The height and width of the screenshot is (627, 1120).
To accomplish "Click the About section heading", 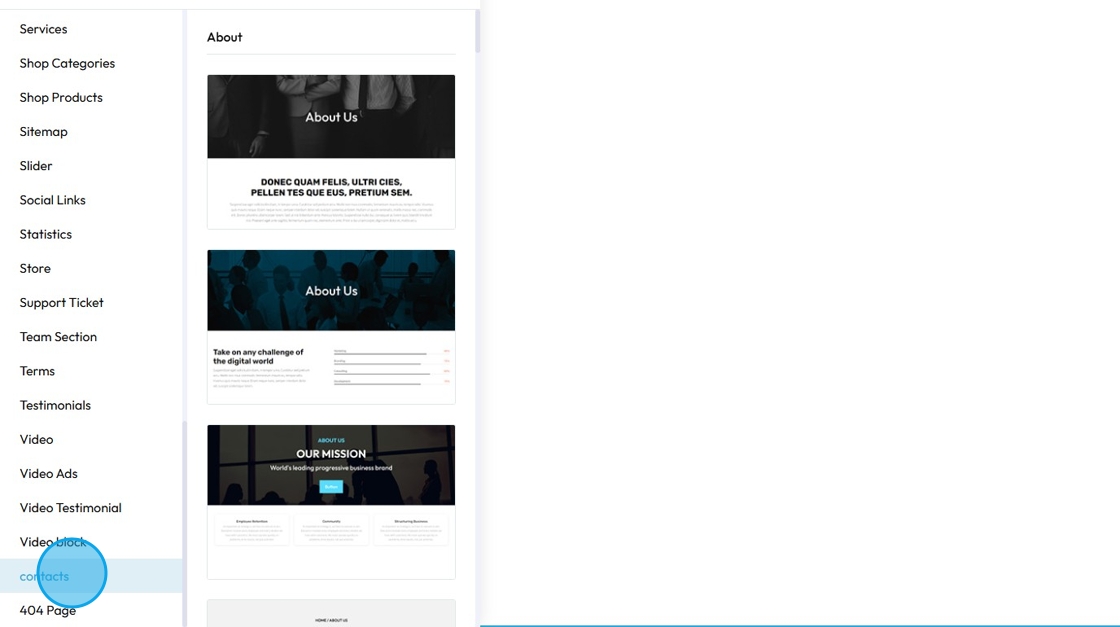I will [x=225, y=37].
